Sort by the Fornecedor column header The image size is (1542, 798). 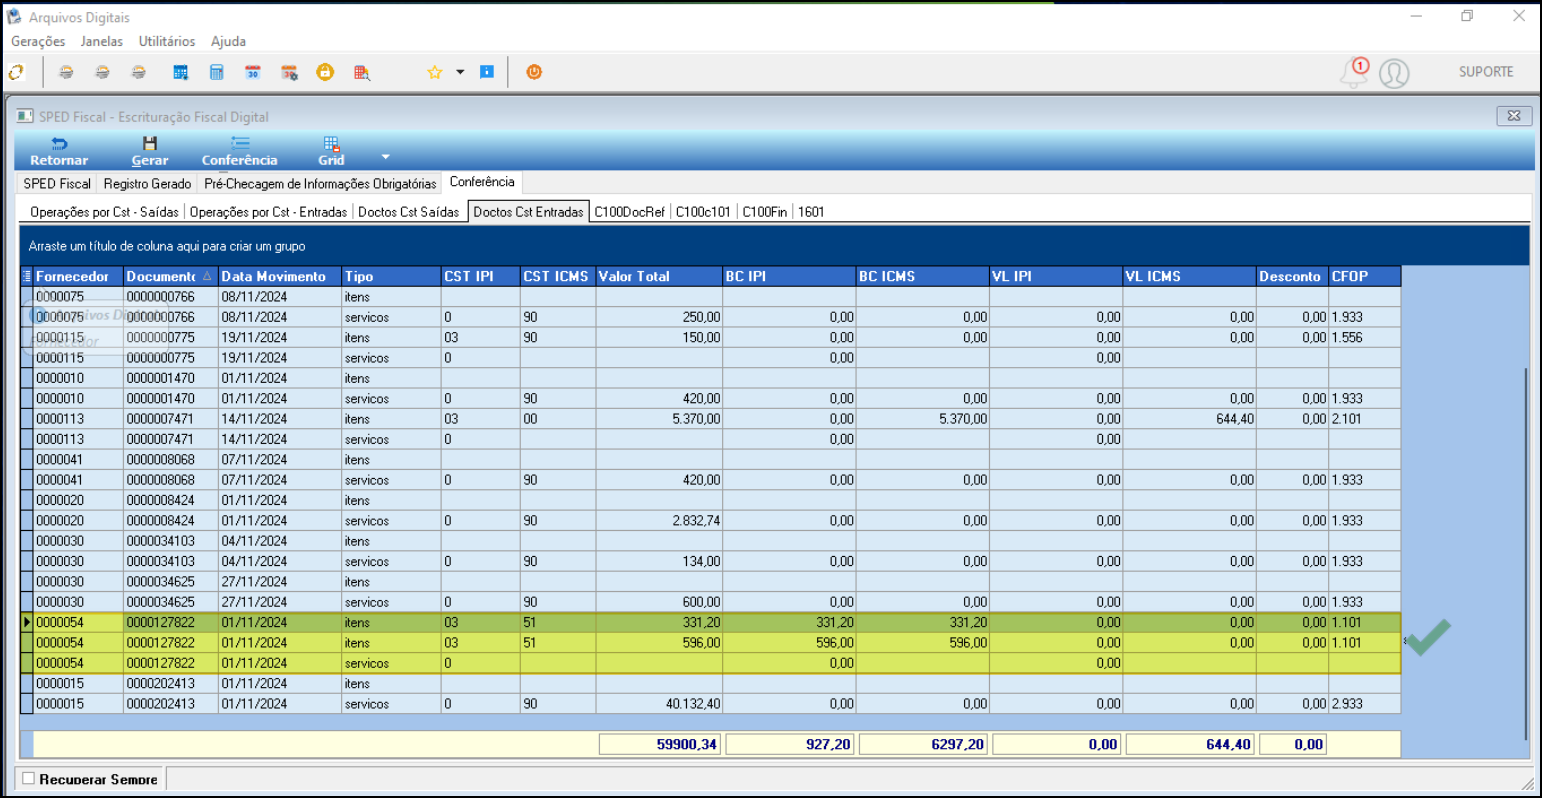click(x=78, y=276)
